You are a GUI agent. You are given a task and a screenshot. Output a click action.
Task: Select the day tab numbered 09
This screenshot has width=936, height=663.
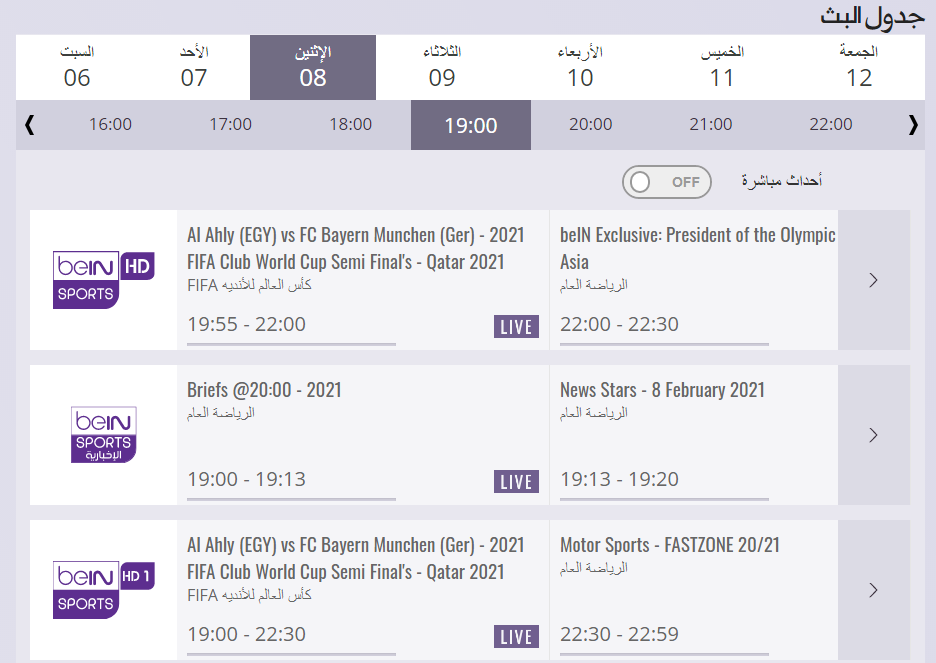point(442,67)
